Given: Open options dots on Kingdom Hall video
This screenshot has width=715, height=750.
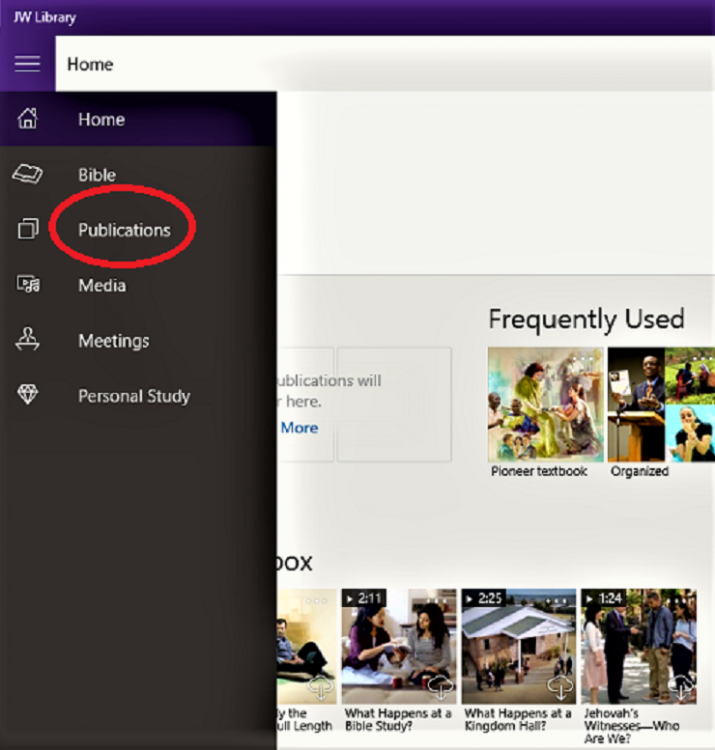Looking at the screenshot, I should click(558, 601).
